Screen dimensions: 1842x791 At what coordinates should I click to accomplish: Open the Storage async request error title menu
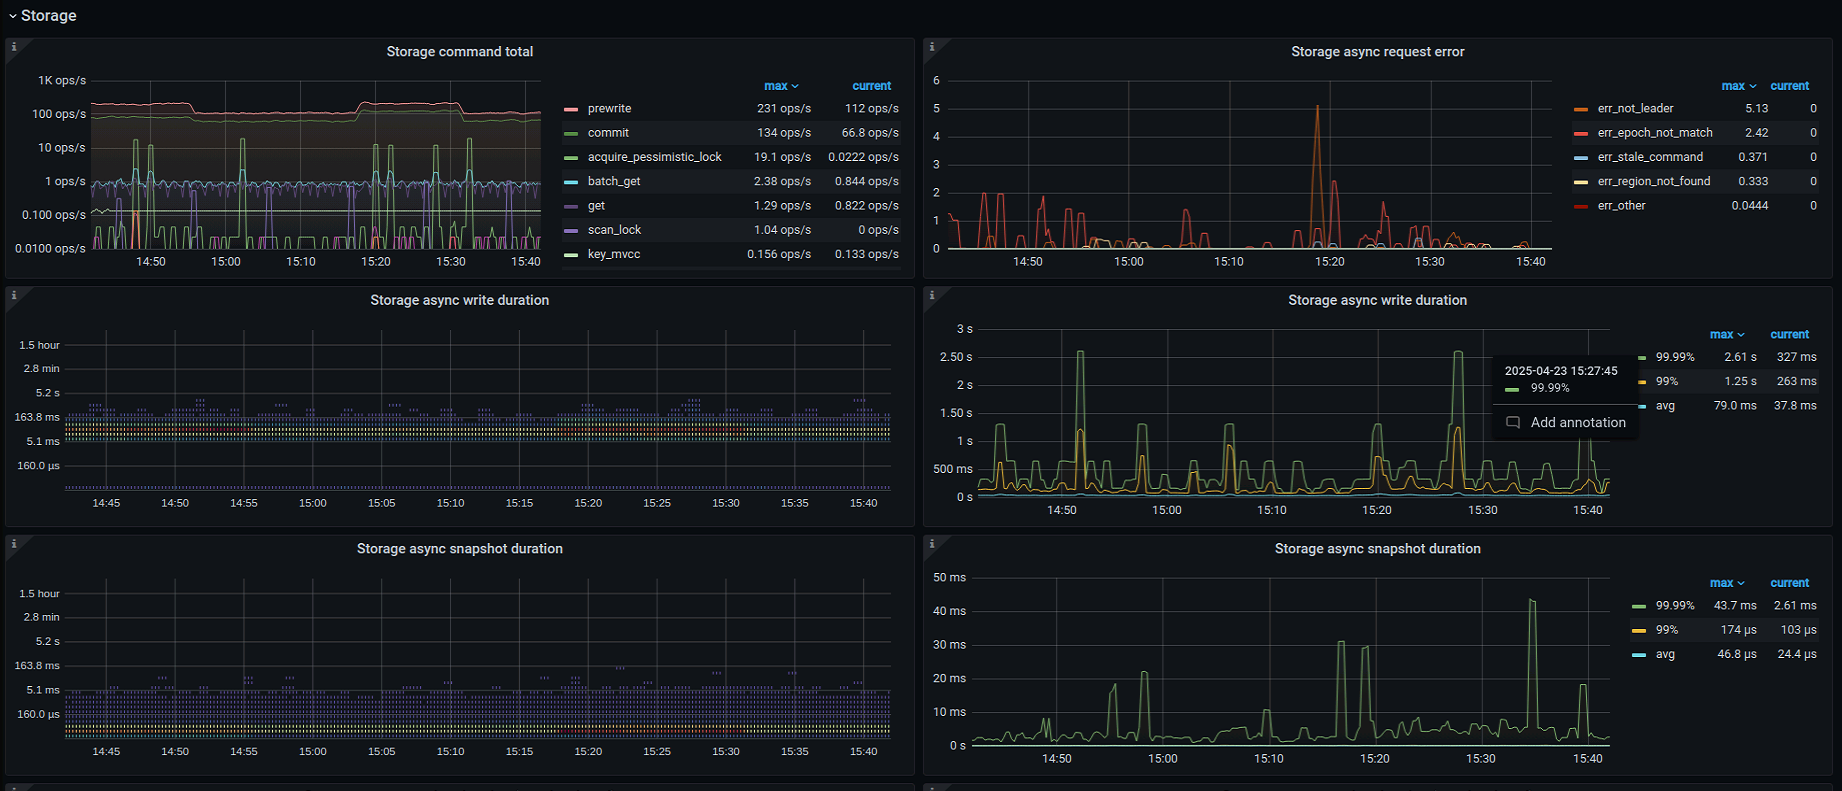pos(1377,52)
